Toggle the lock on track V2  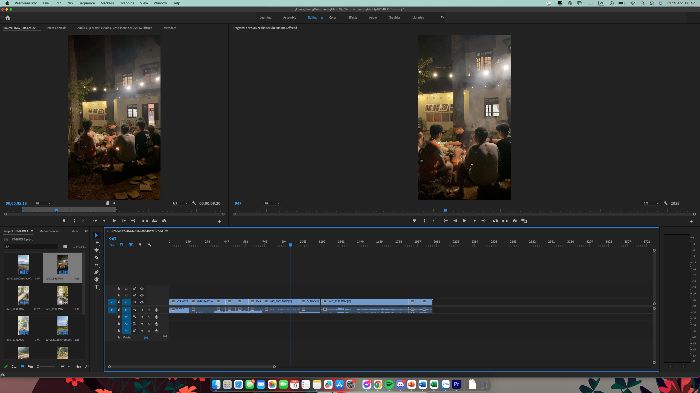point(119,295)
